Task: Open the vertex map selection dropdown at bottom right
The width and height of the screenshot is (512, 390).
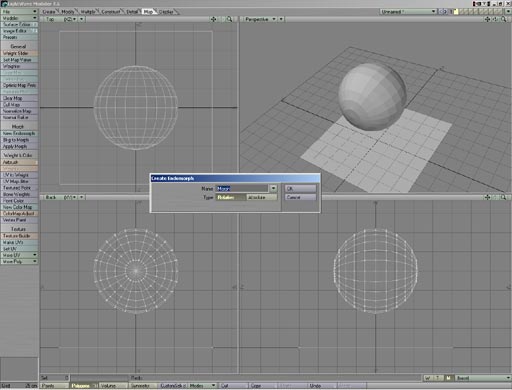Action: pos(483,378)
